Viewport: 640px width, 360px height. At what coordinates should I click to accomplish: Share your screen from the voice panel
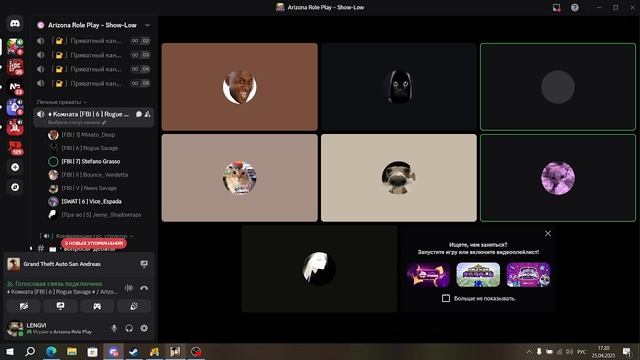60,306
